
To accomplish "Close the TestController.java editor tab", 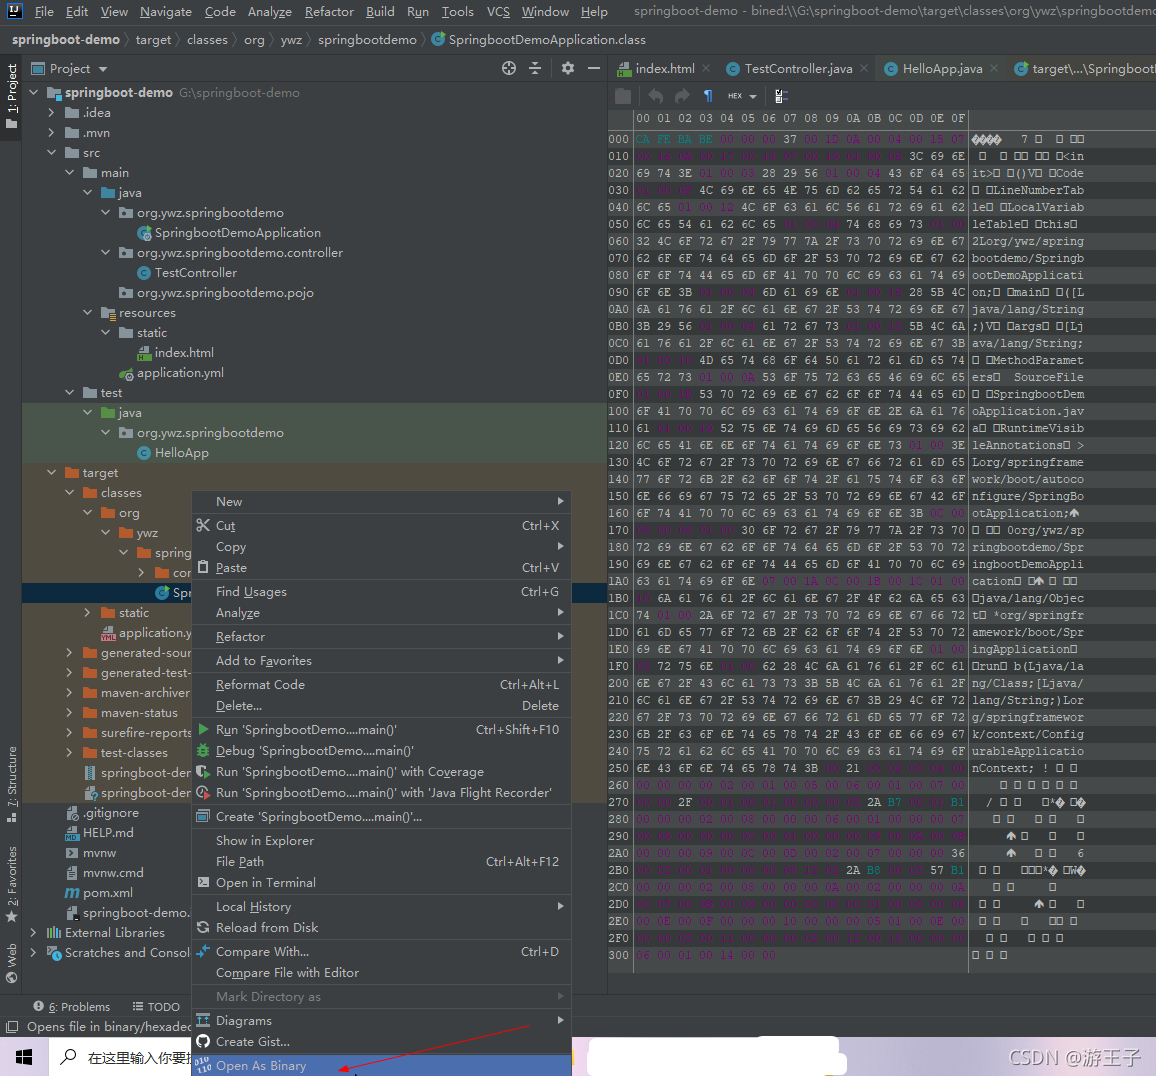I will click(864, 68).
